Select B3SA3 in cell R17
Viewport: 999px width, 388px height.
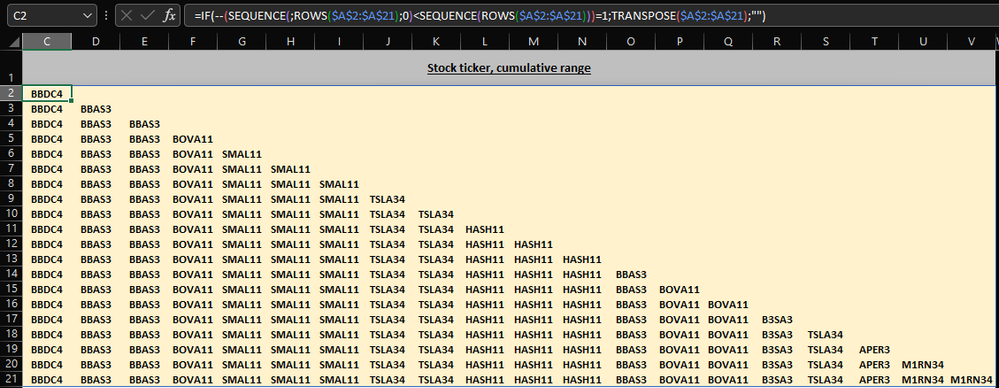tap(777, 319)
